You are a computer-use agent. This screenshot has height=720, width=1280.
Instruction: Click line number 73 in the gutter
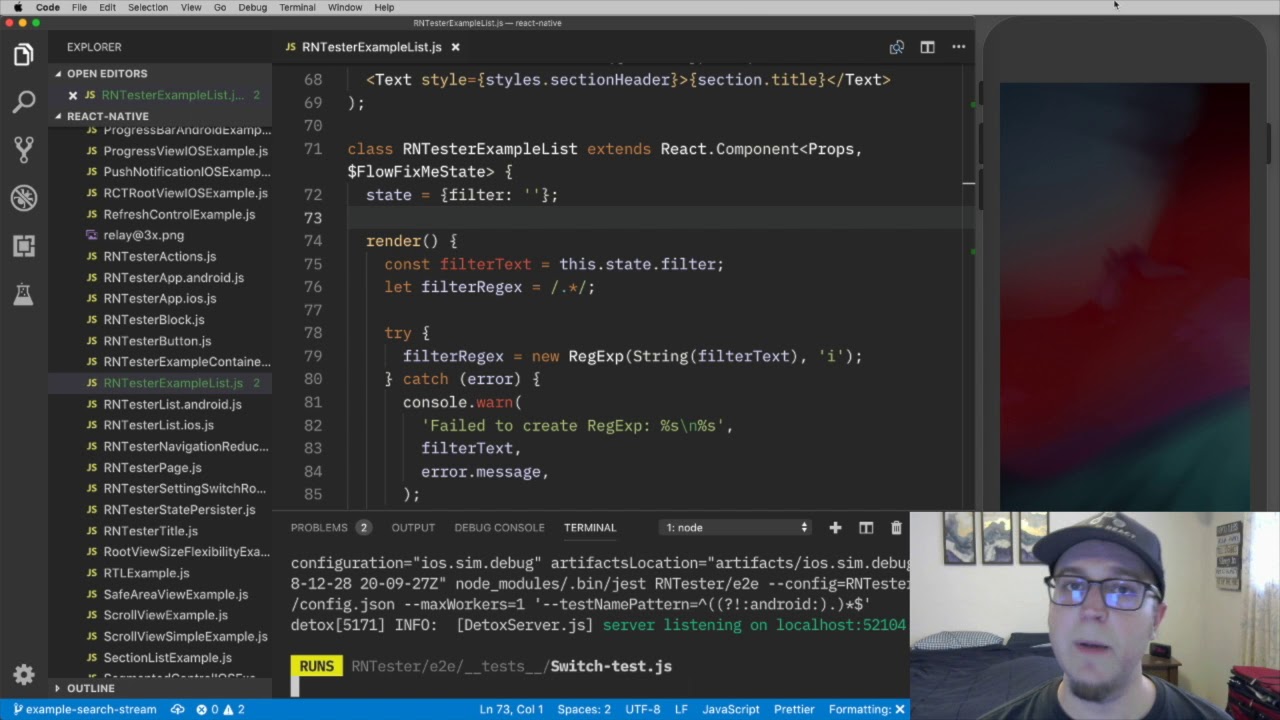312,218
